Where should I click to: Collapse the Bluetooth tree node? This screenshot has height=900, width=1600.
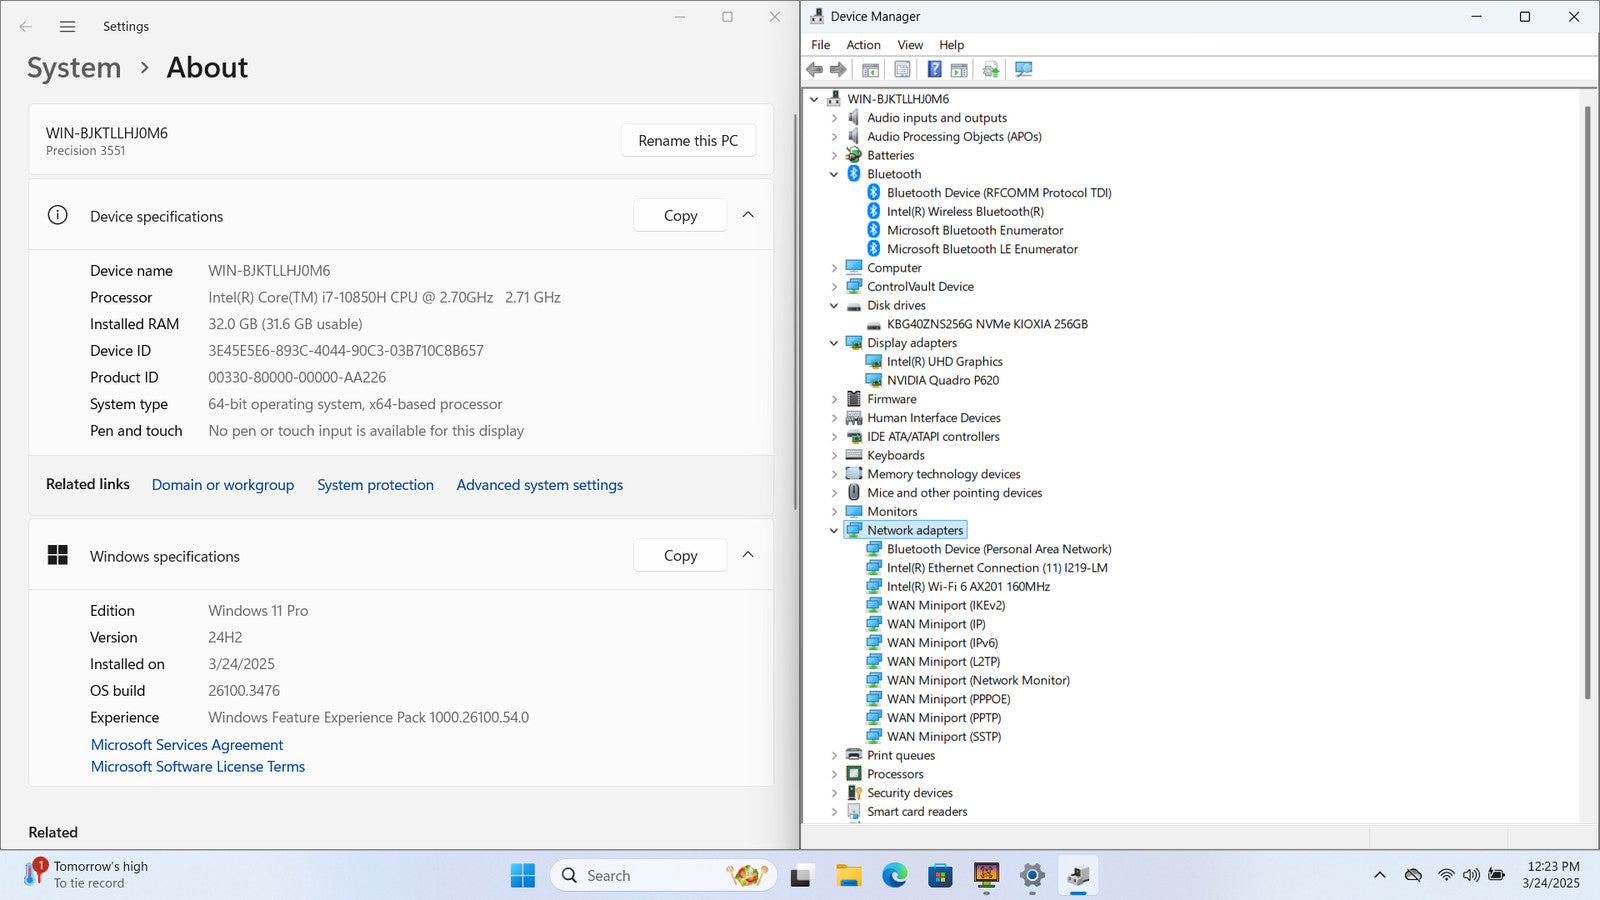834,174
